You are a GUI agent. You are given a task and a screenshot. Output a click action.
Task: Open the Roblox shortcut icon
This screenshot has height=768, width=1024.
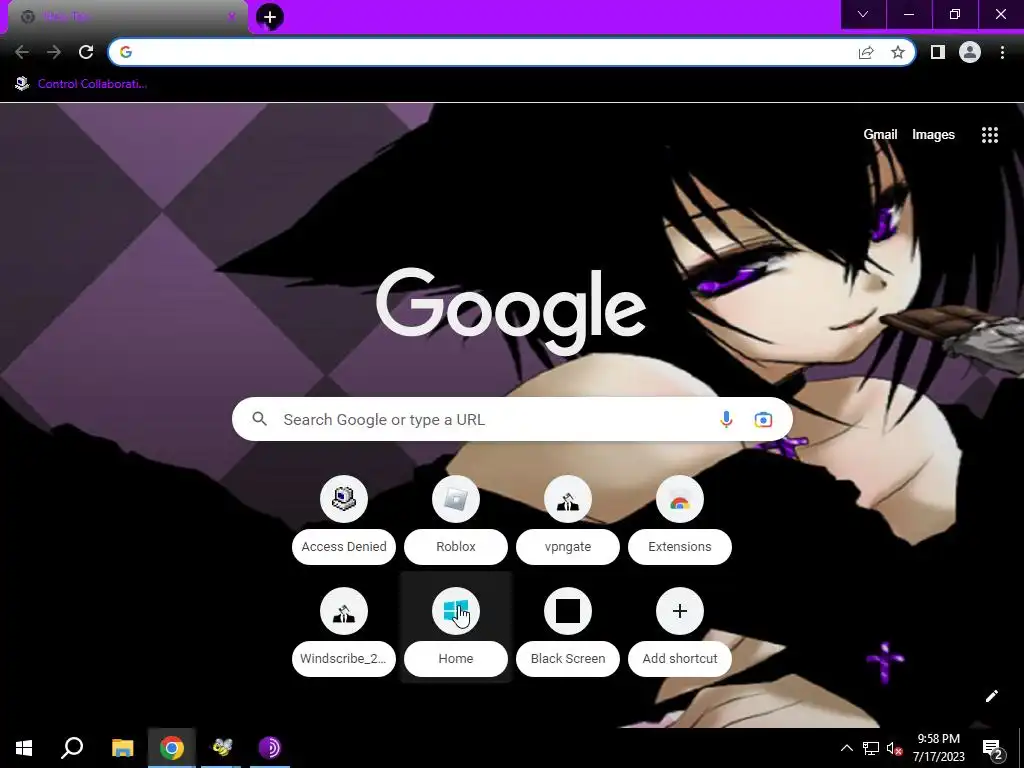click(456, 499)
